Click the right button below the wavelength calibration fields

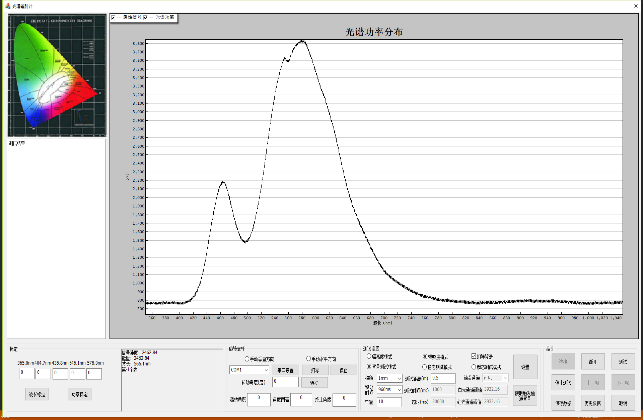(x=80, y=395)
